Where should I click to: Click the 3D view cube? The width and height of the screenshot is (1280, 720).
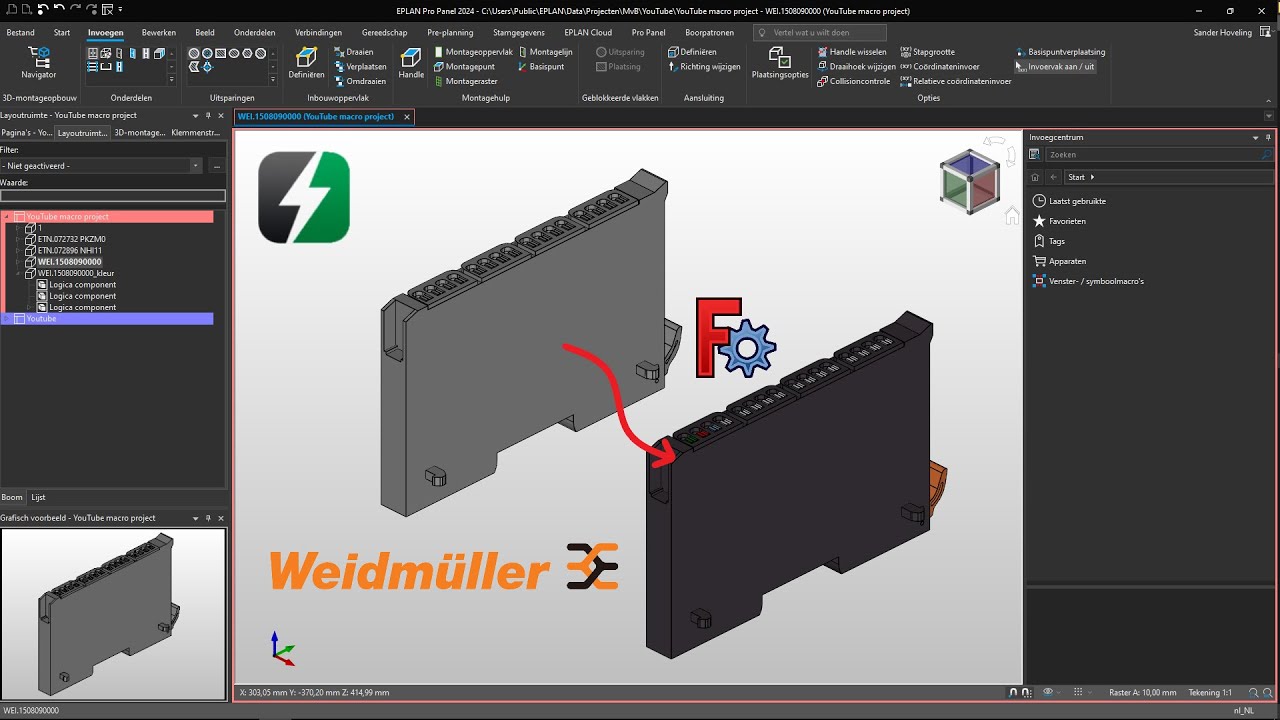click(x=969, y=181)
